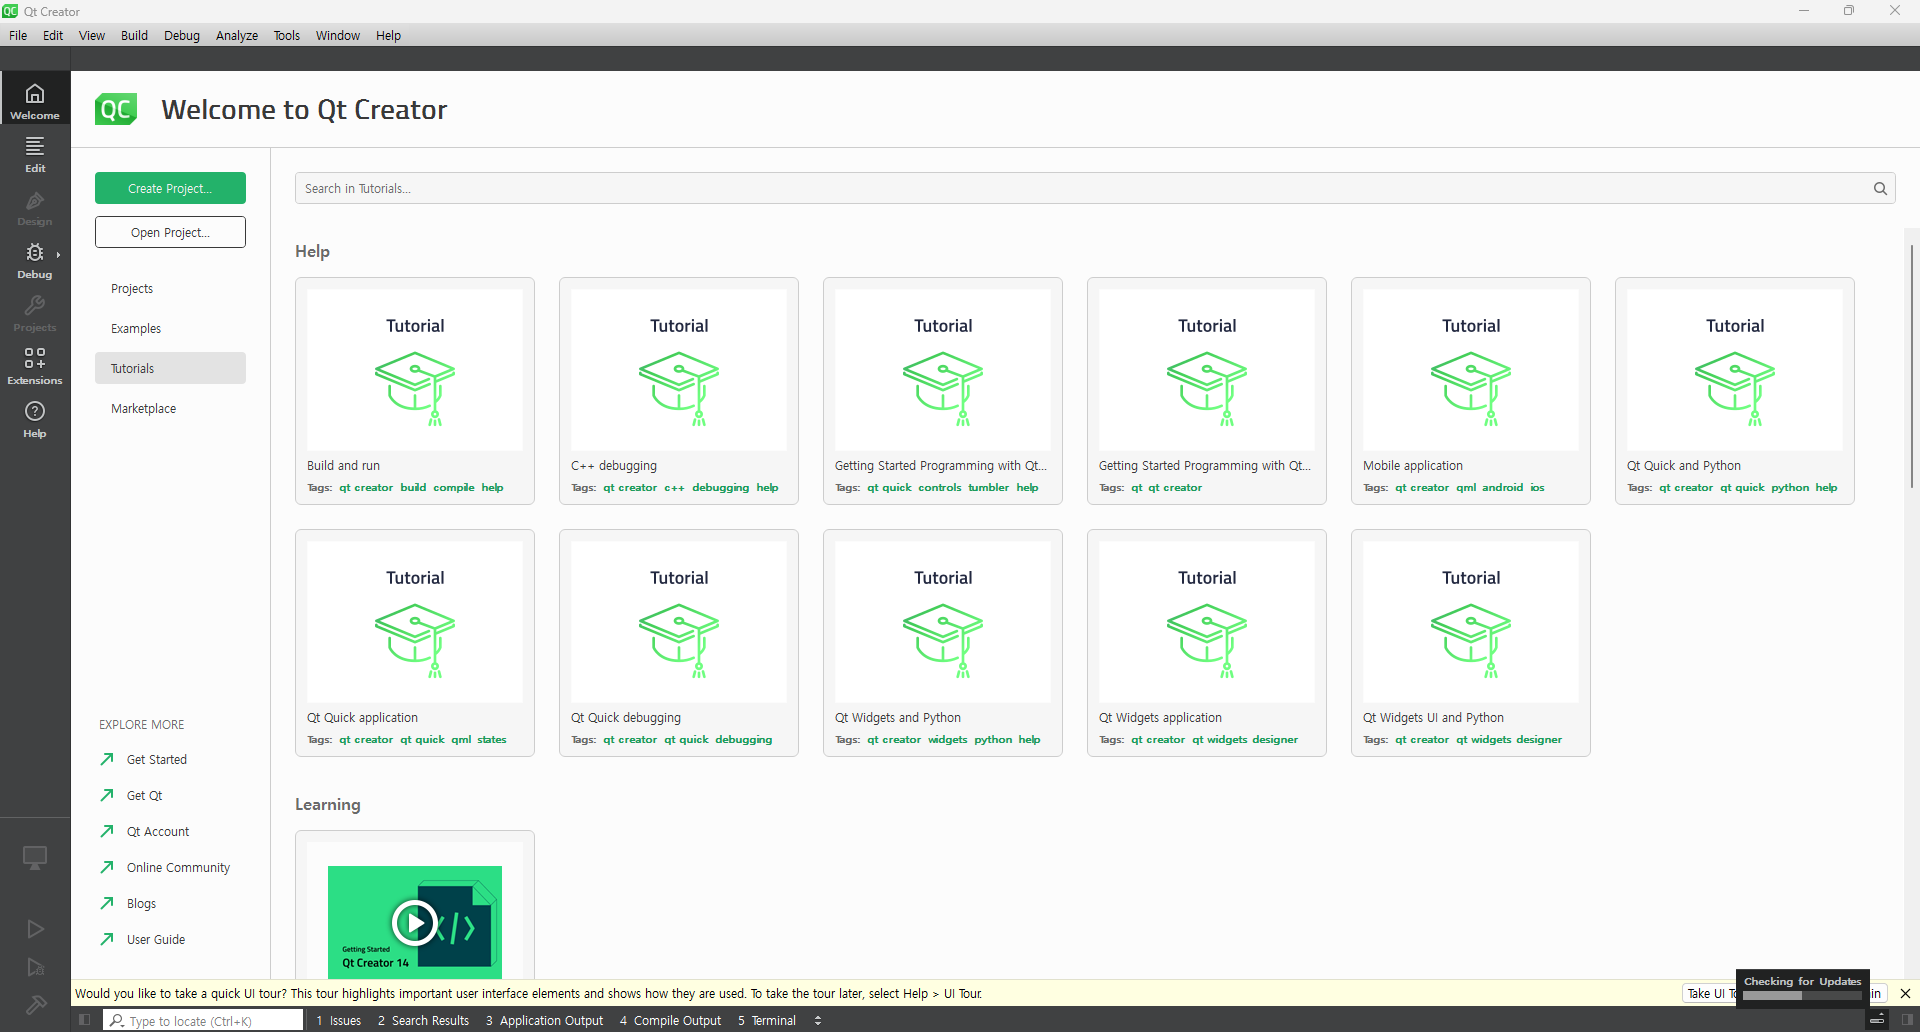Viewport: 1920px width, 1032px height.
Task: Open the output panes arrow menu
Action: (x=818, y=1020)
